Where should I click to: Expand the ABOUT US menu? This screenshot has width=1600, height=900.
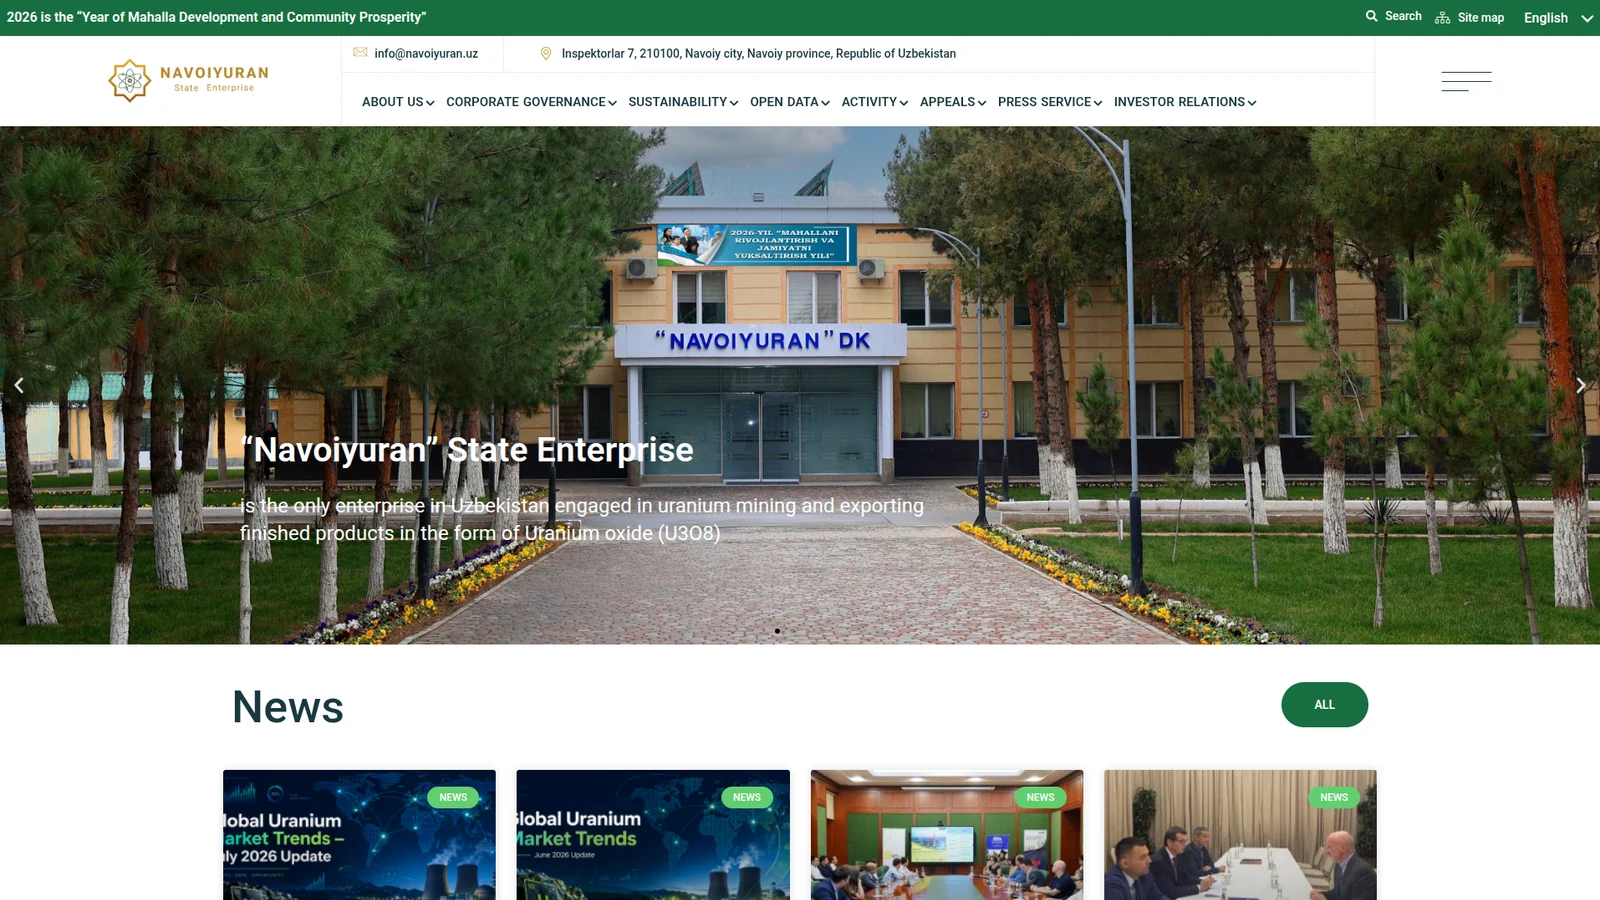[x=398, y=102]
